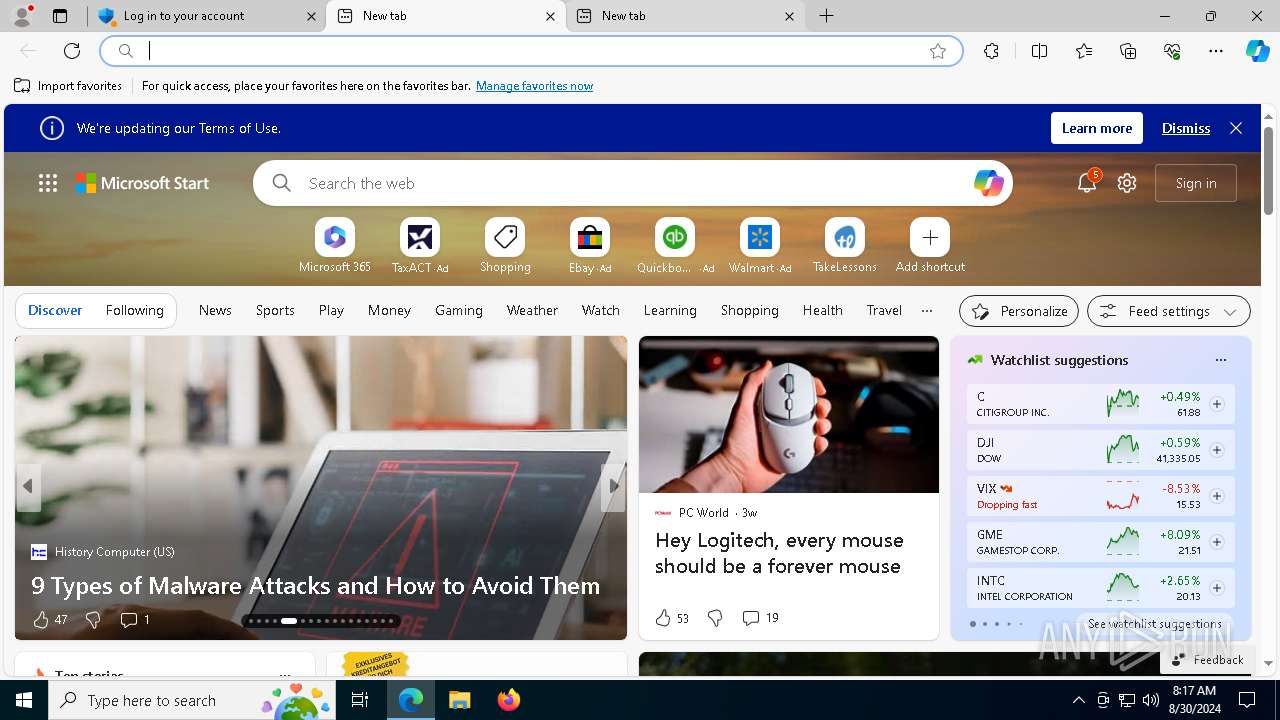This screenshot has height=720, width=1280.
Task: Show hidden system tray icons
Action: (1078, 700)
